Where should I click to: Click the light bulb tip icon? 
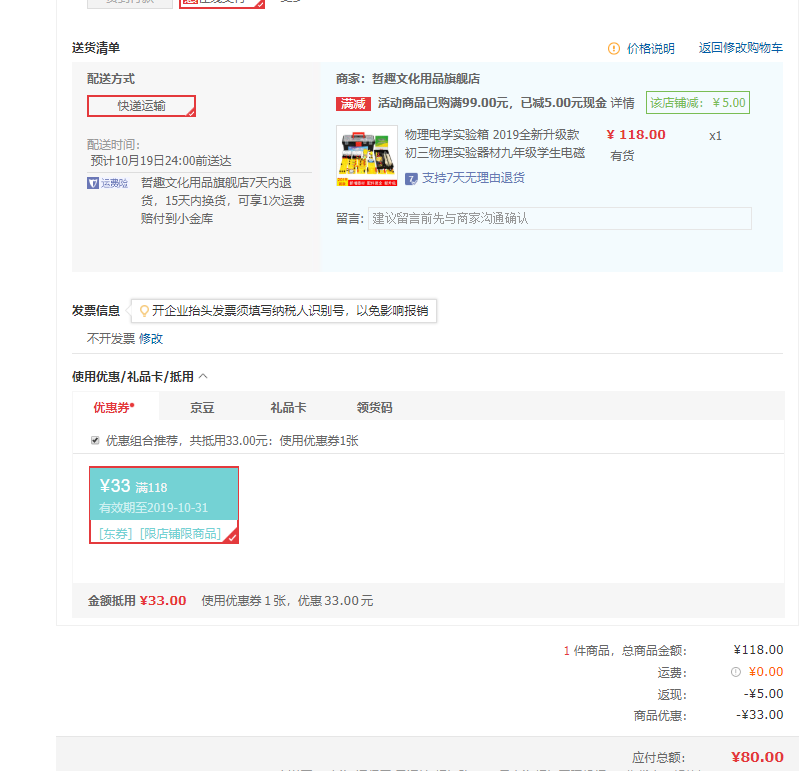pos(145,311)
